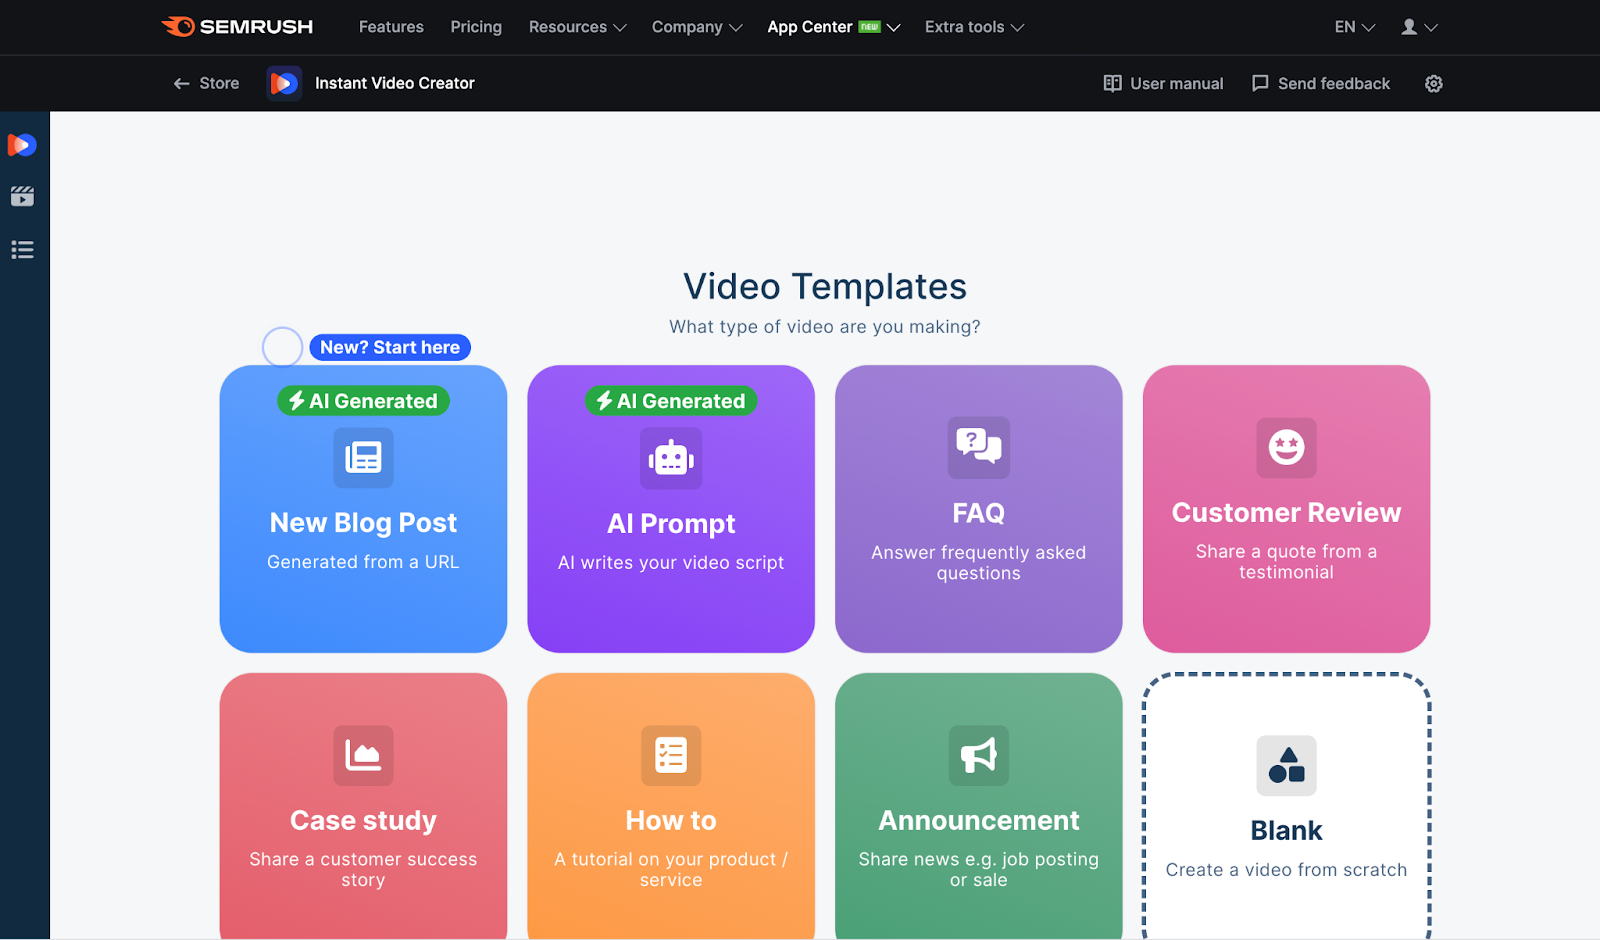Viewport: 1600px width, 940px height.
Task: Click the 'Video Templates' heading
Action: [x=825, y=287]
